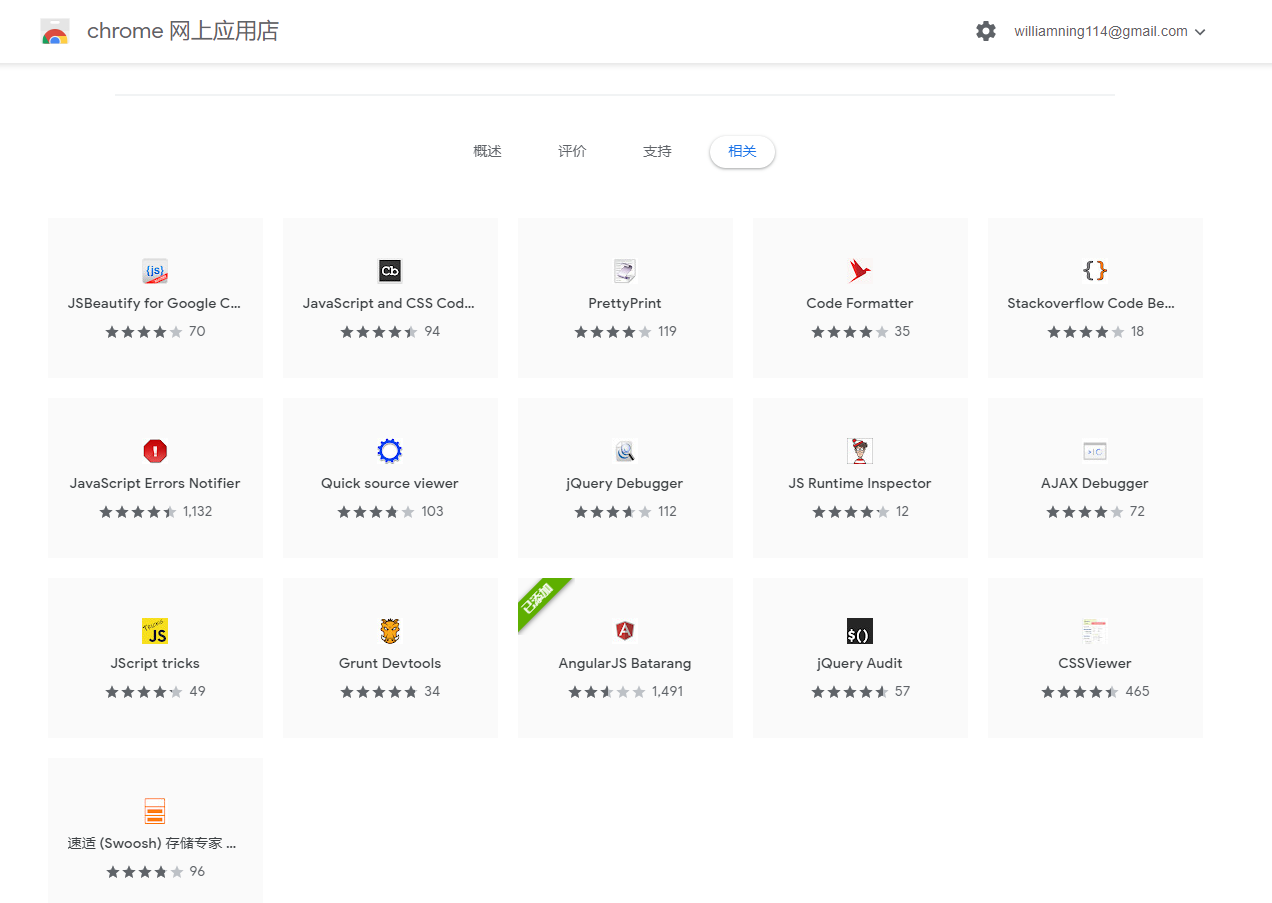Click the jQuery Audit $() icon

860,631
